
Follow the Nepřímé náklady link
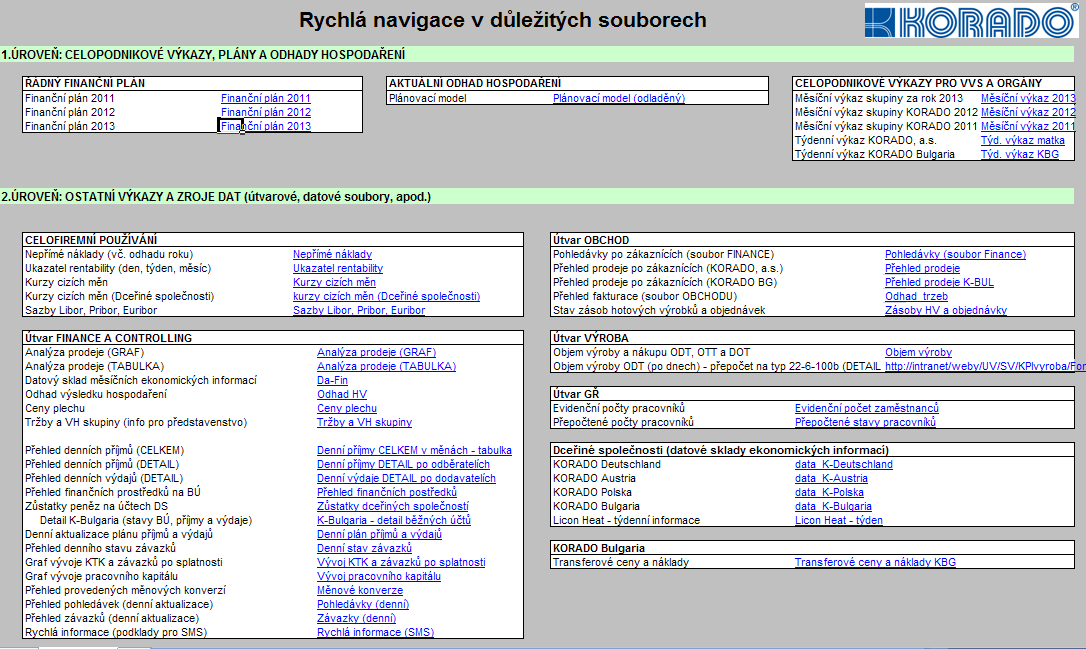pyautogui.click(x=332, y=254)
